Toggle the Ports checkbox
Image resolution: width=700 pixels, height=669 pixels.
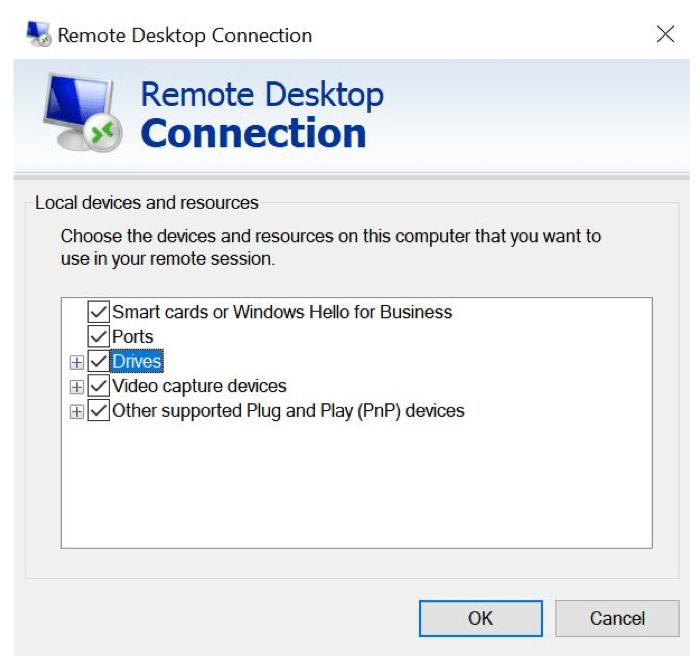[98, 336]
